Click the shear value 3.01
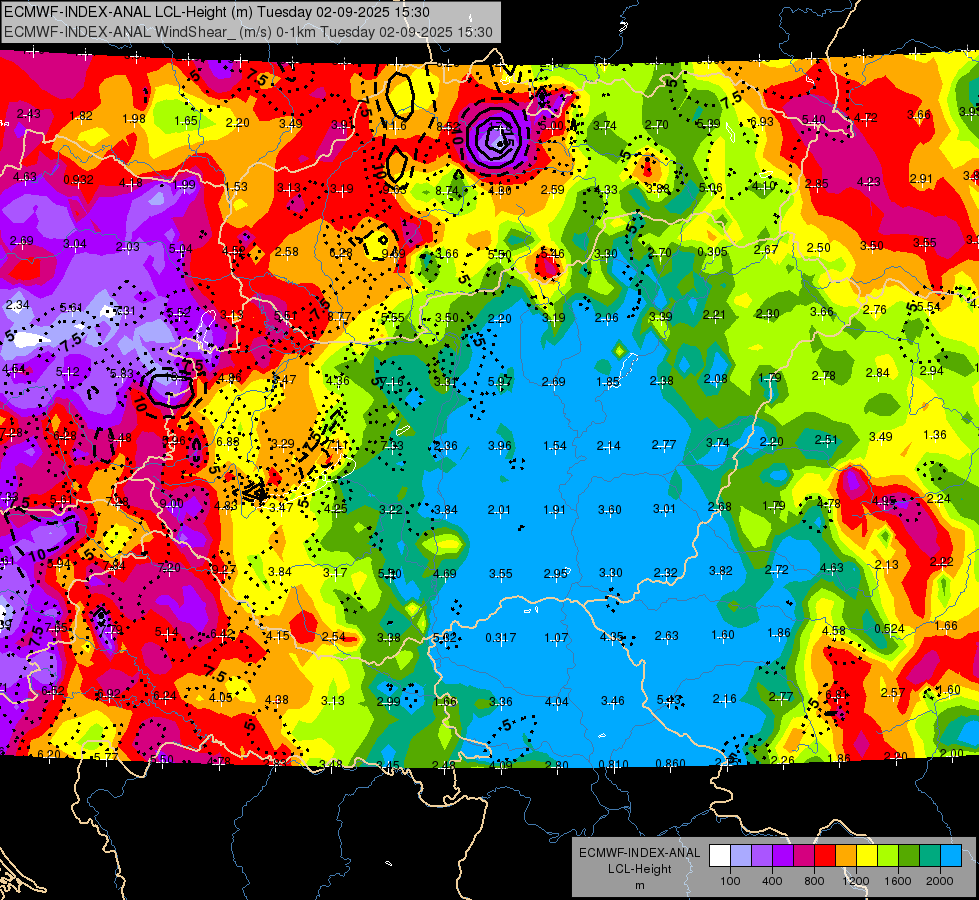This screenshot has width=979, height=900. click(x=664, y=508)
